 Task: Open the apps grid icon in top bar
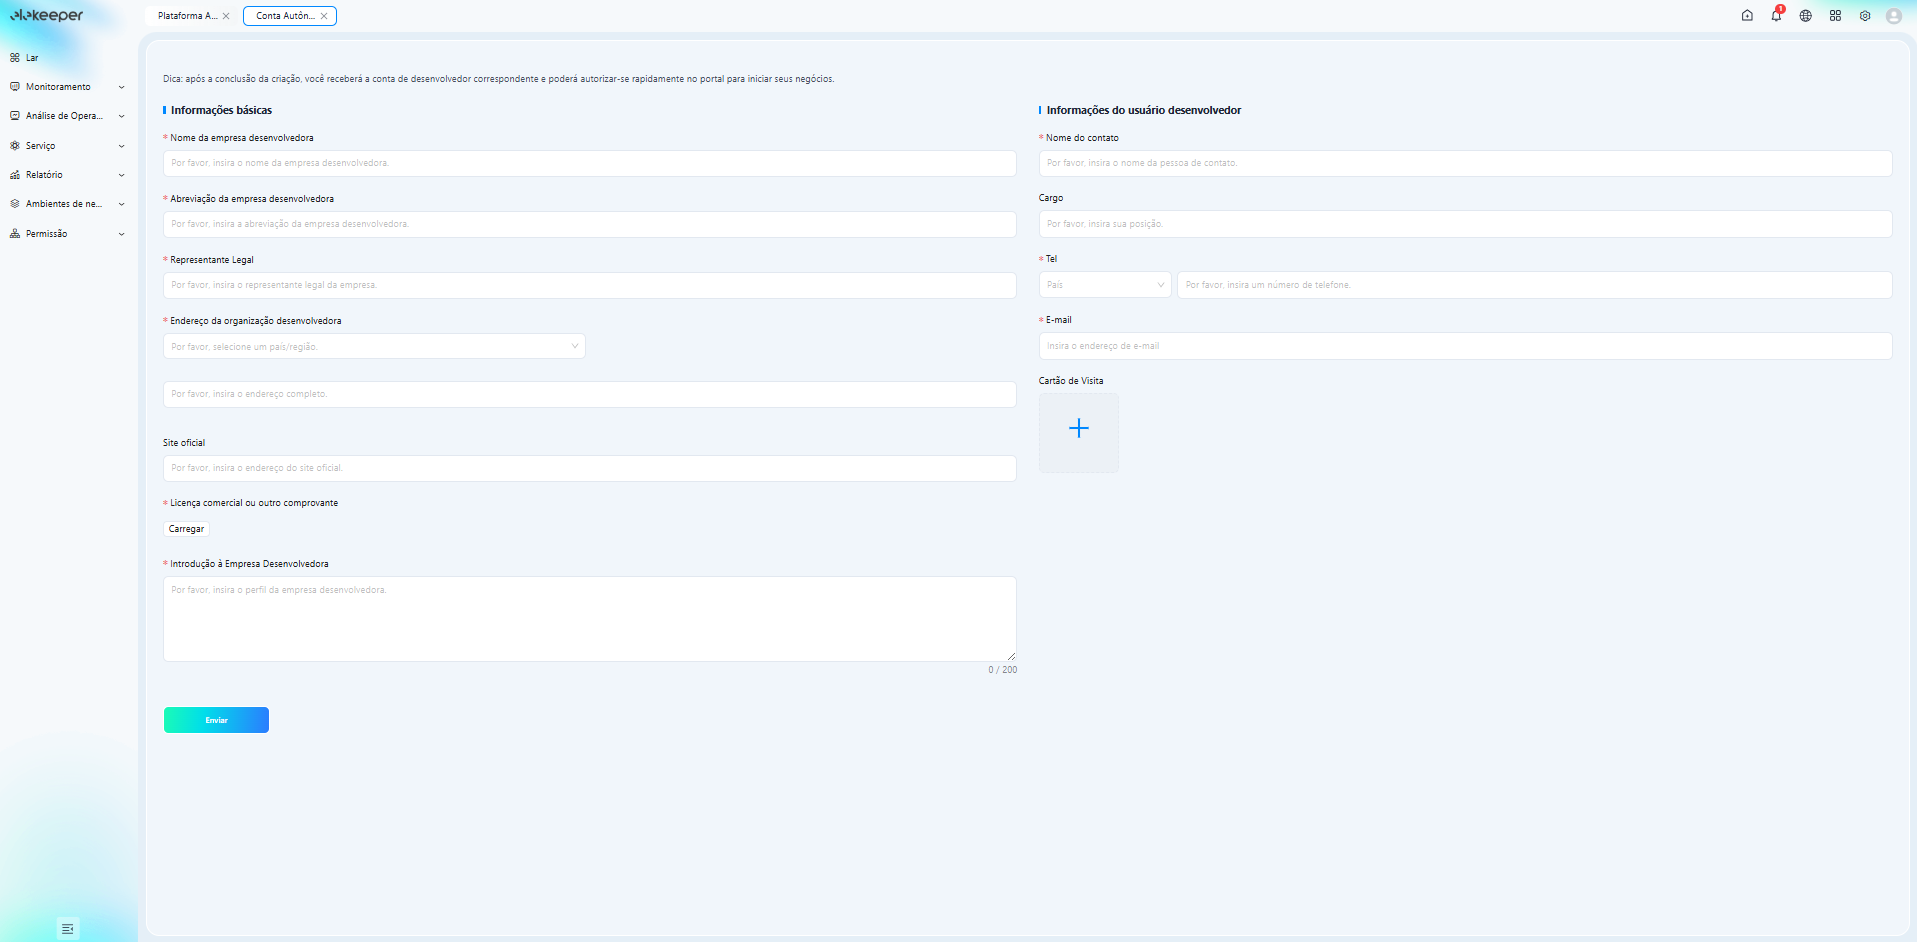pyautogui.click(x=1835, y=16)
